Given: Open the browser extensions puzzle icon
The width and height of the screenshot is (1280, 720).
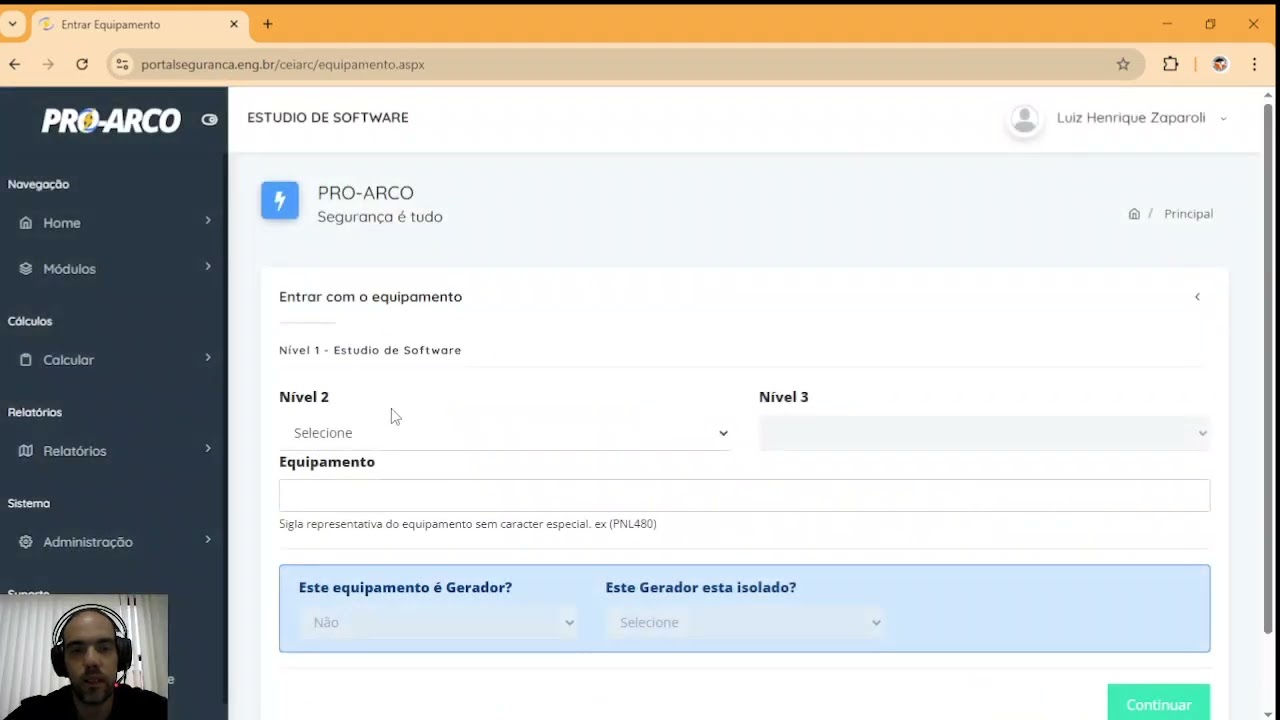Looking at the screenshot, I should click(1171, 64).
